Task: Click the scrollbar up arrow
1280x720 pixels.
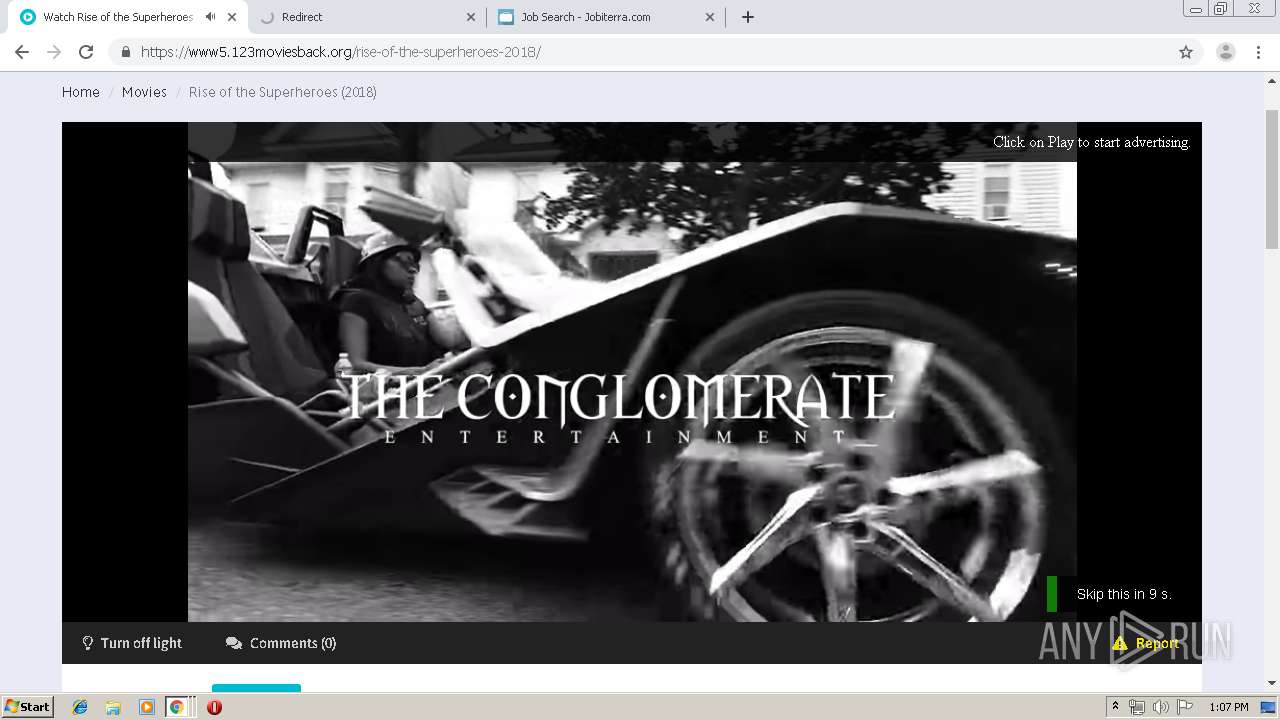Action: tap(1272, 79)
